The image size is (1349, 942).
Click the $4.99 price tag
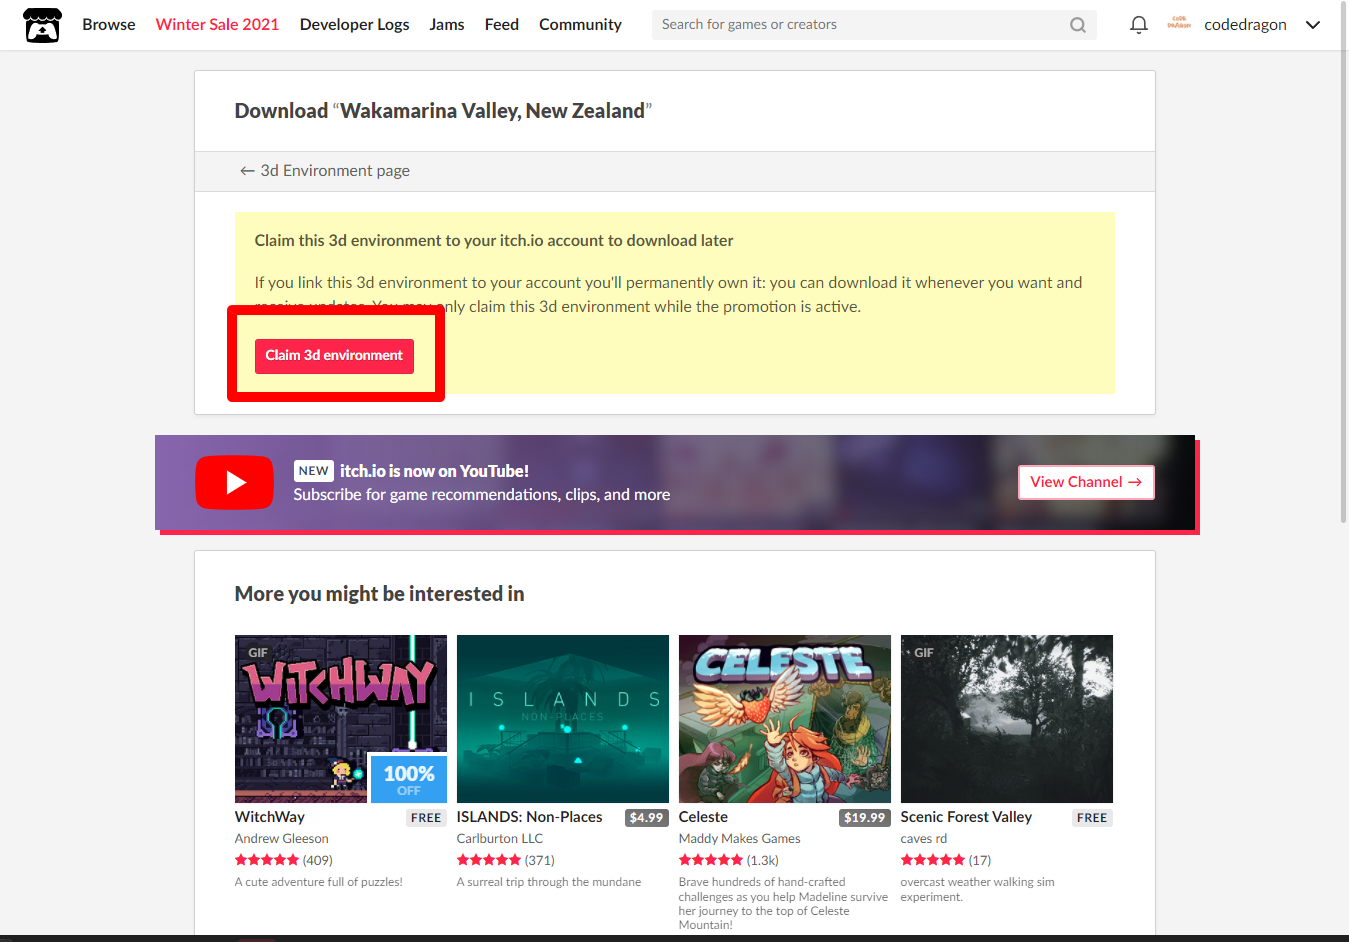[647, 818]
